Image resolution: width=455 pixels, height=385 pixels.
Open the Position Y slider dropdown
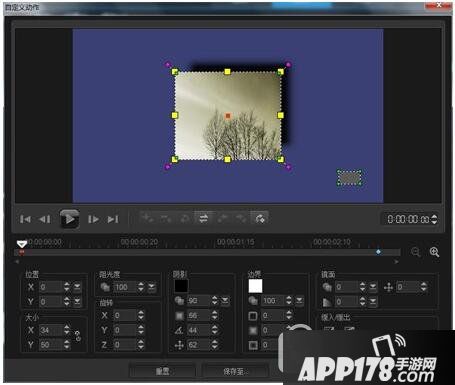click(x=77, y=302)
